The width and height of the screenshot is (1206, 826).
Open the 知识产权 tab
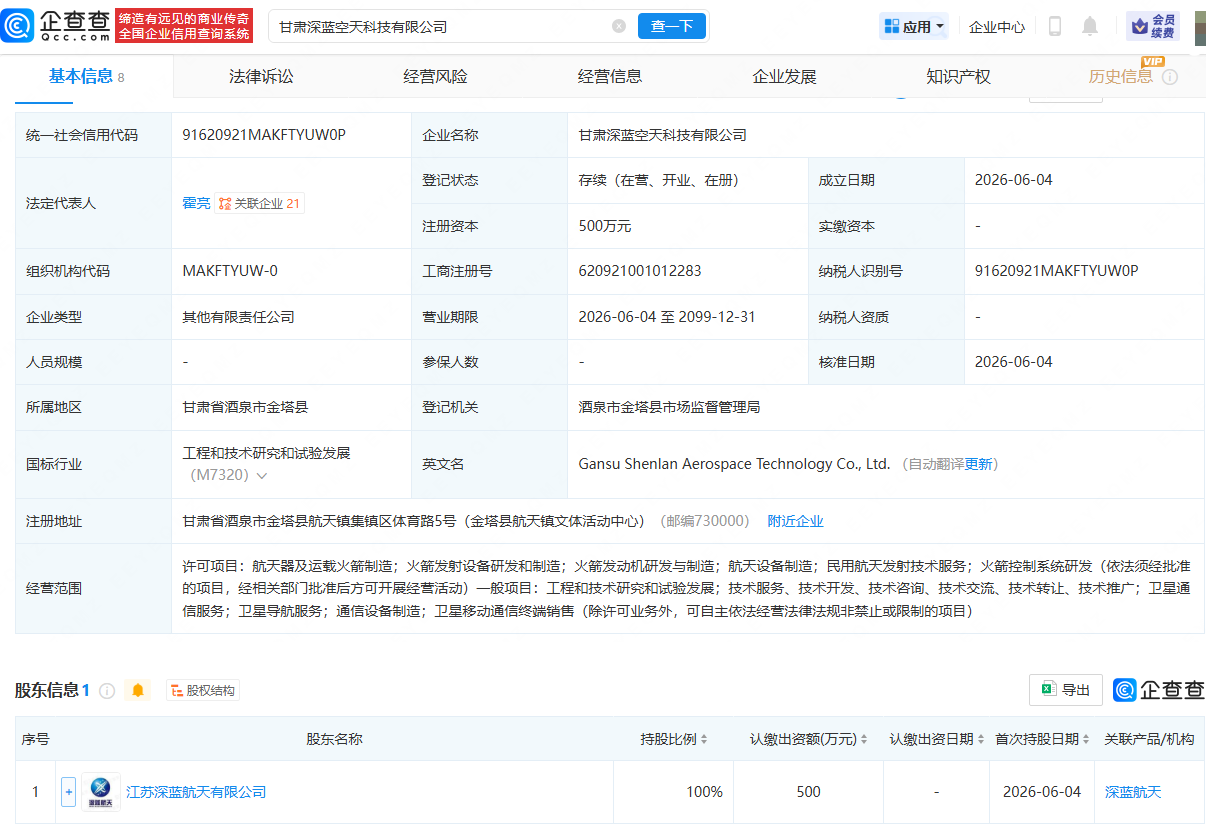point(958,76)
